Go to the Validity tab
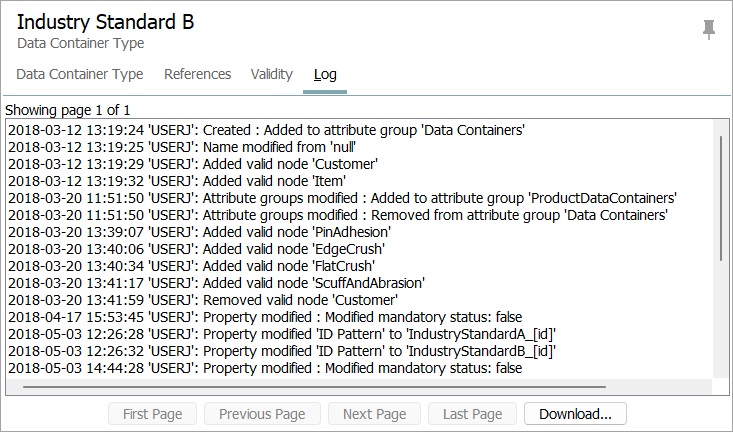The image size is (733, 432). click(x=272, y=74)
